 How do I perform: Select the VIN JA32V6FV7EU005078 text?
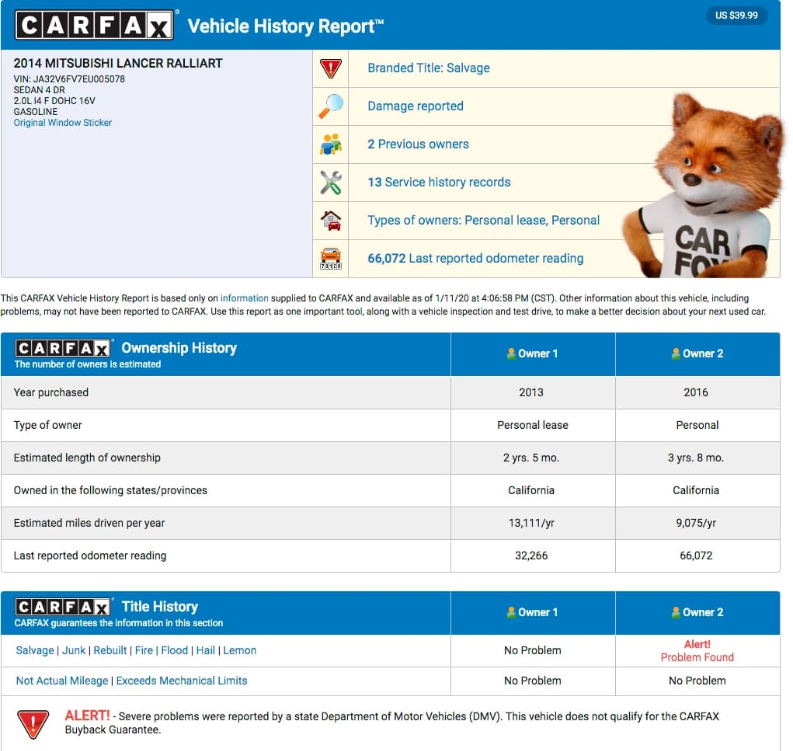69,79
